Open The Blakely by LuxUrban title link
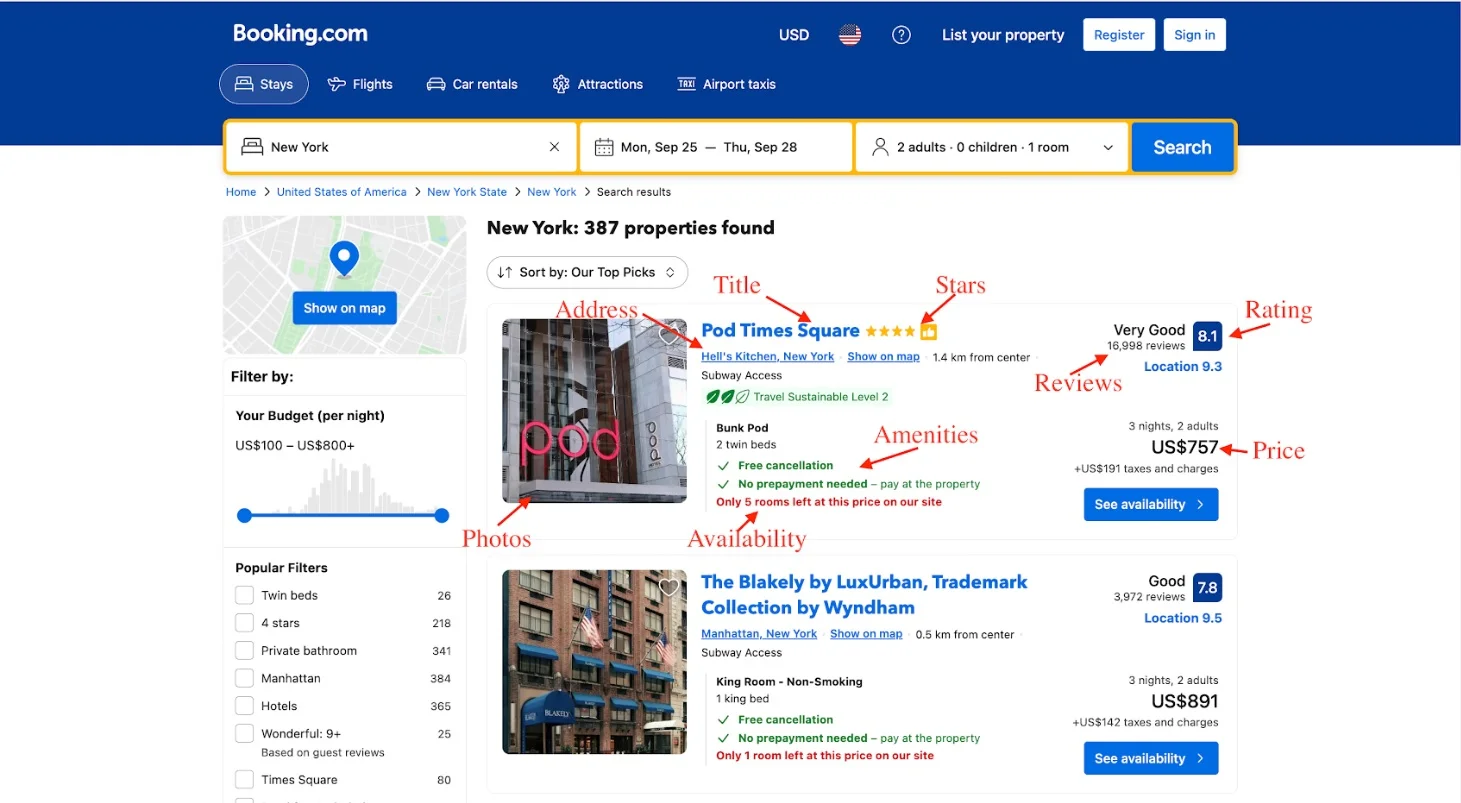 point(864,594)
